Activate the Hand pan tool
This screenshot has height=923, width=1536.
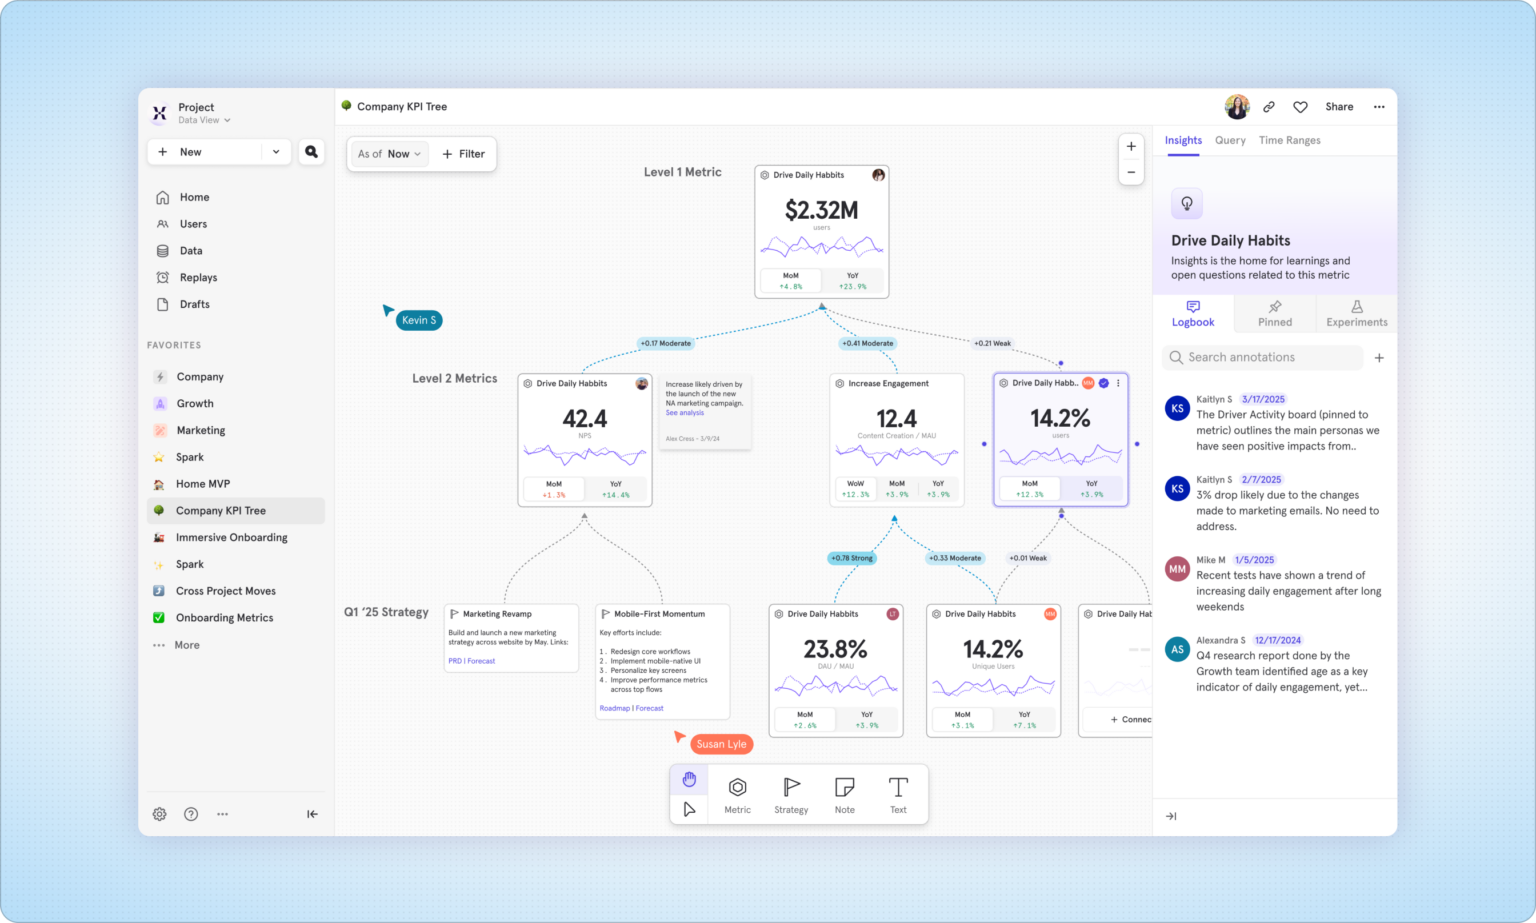coord(689,778)
